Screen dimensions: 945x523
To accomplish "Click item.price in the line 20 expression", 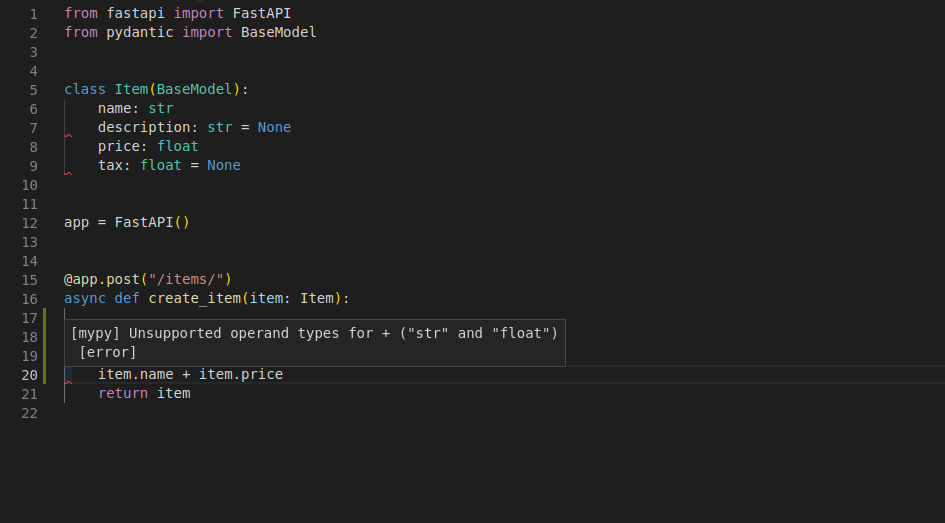I will coord(241,374).
